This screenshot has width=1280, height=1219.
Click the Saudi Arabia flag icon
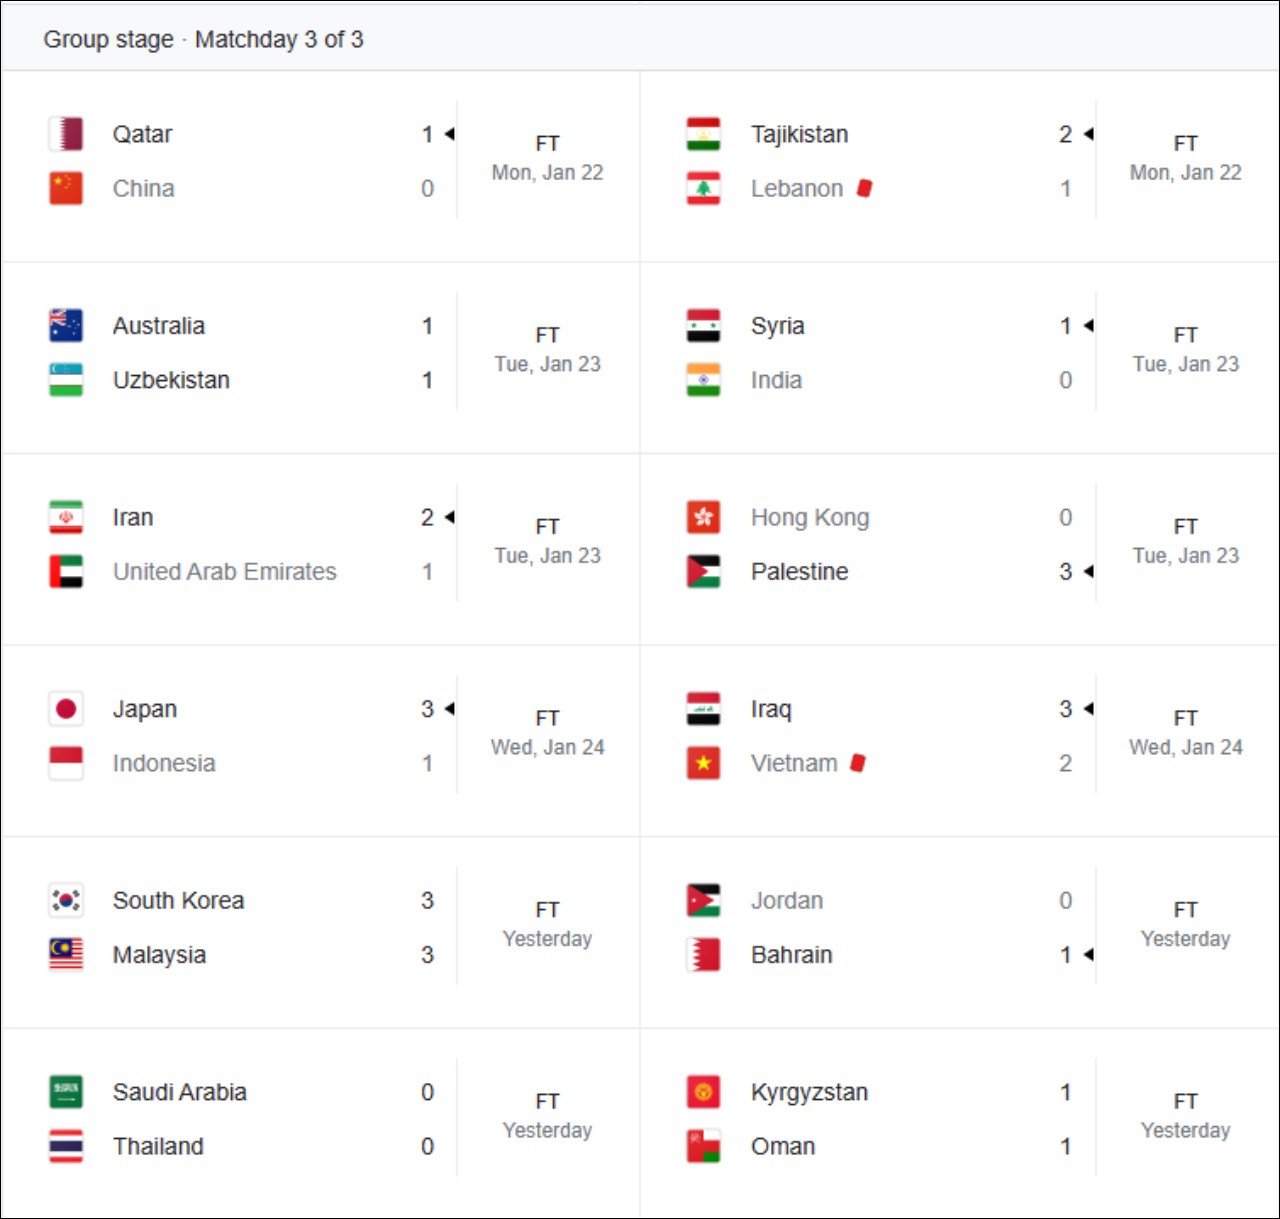66,1092
